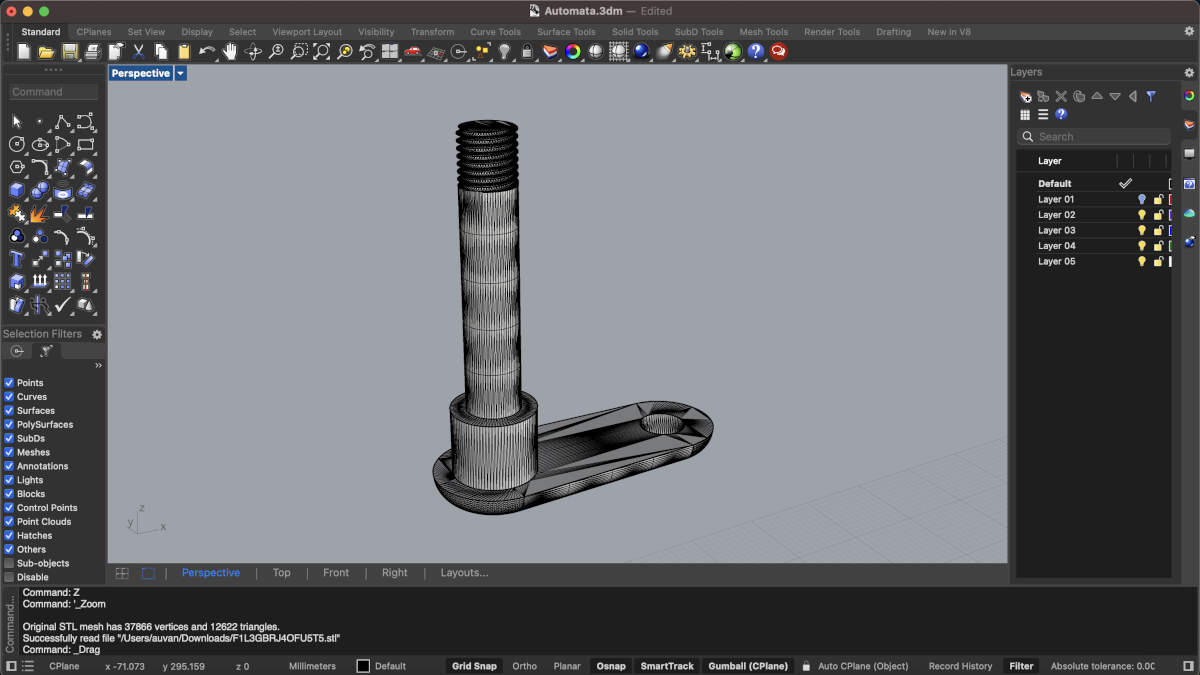
Task: Toggle visibility bulb of Layer 03
Action: 1141,230
